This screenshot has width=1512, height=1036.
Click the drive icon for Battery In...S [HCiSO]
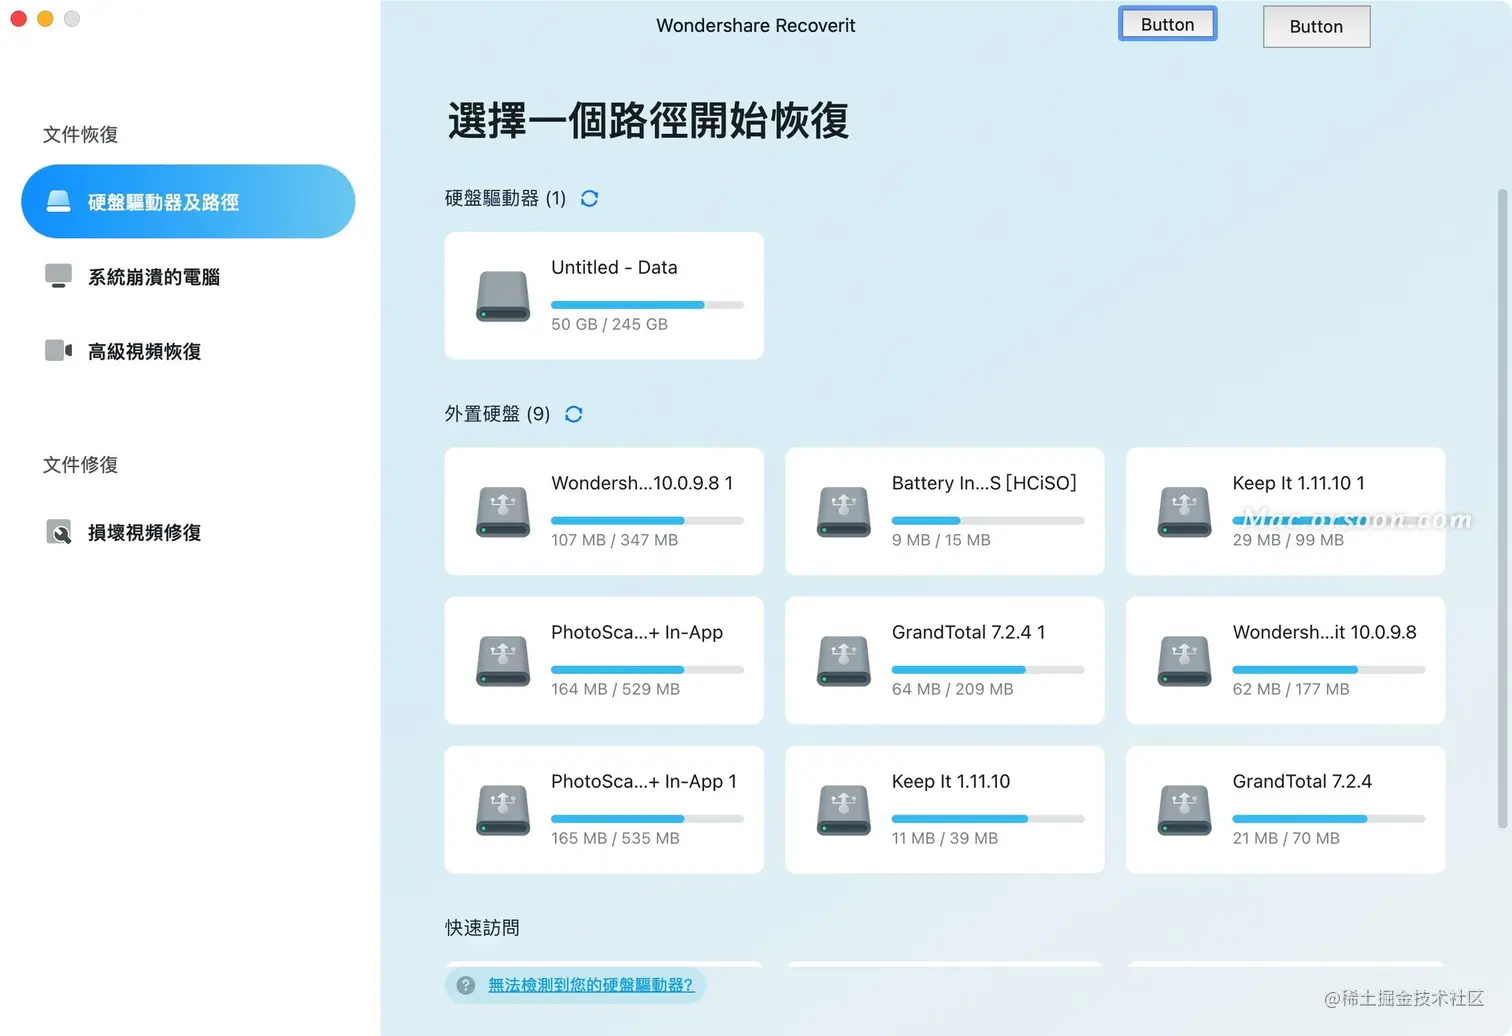pos(844,512)
